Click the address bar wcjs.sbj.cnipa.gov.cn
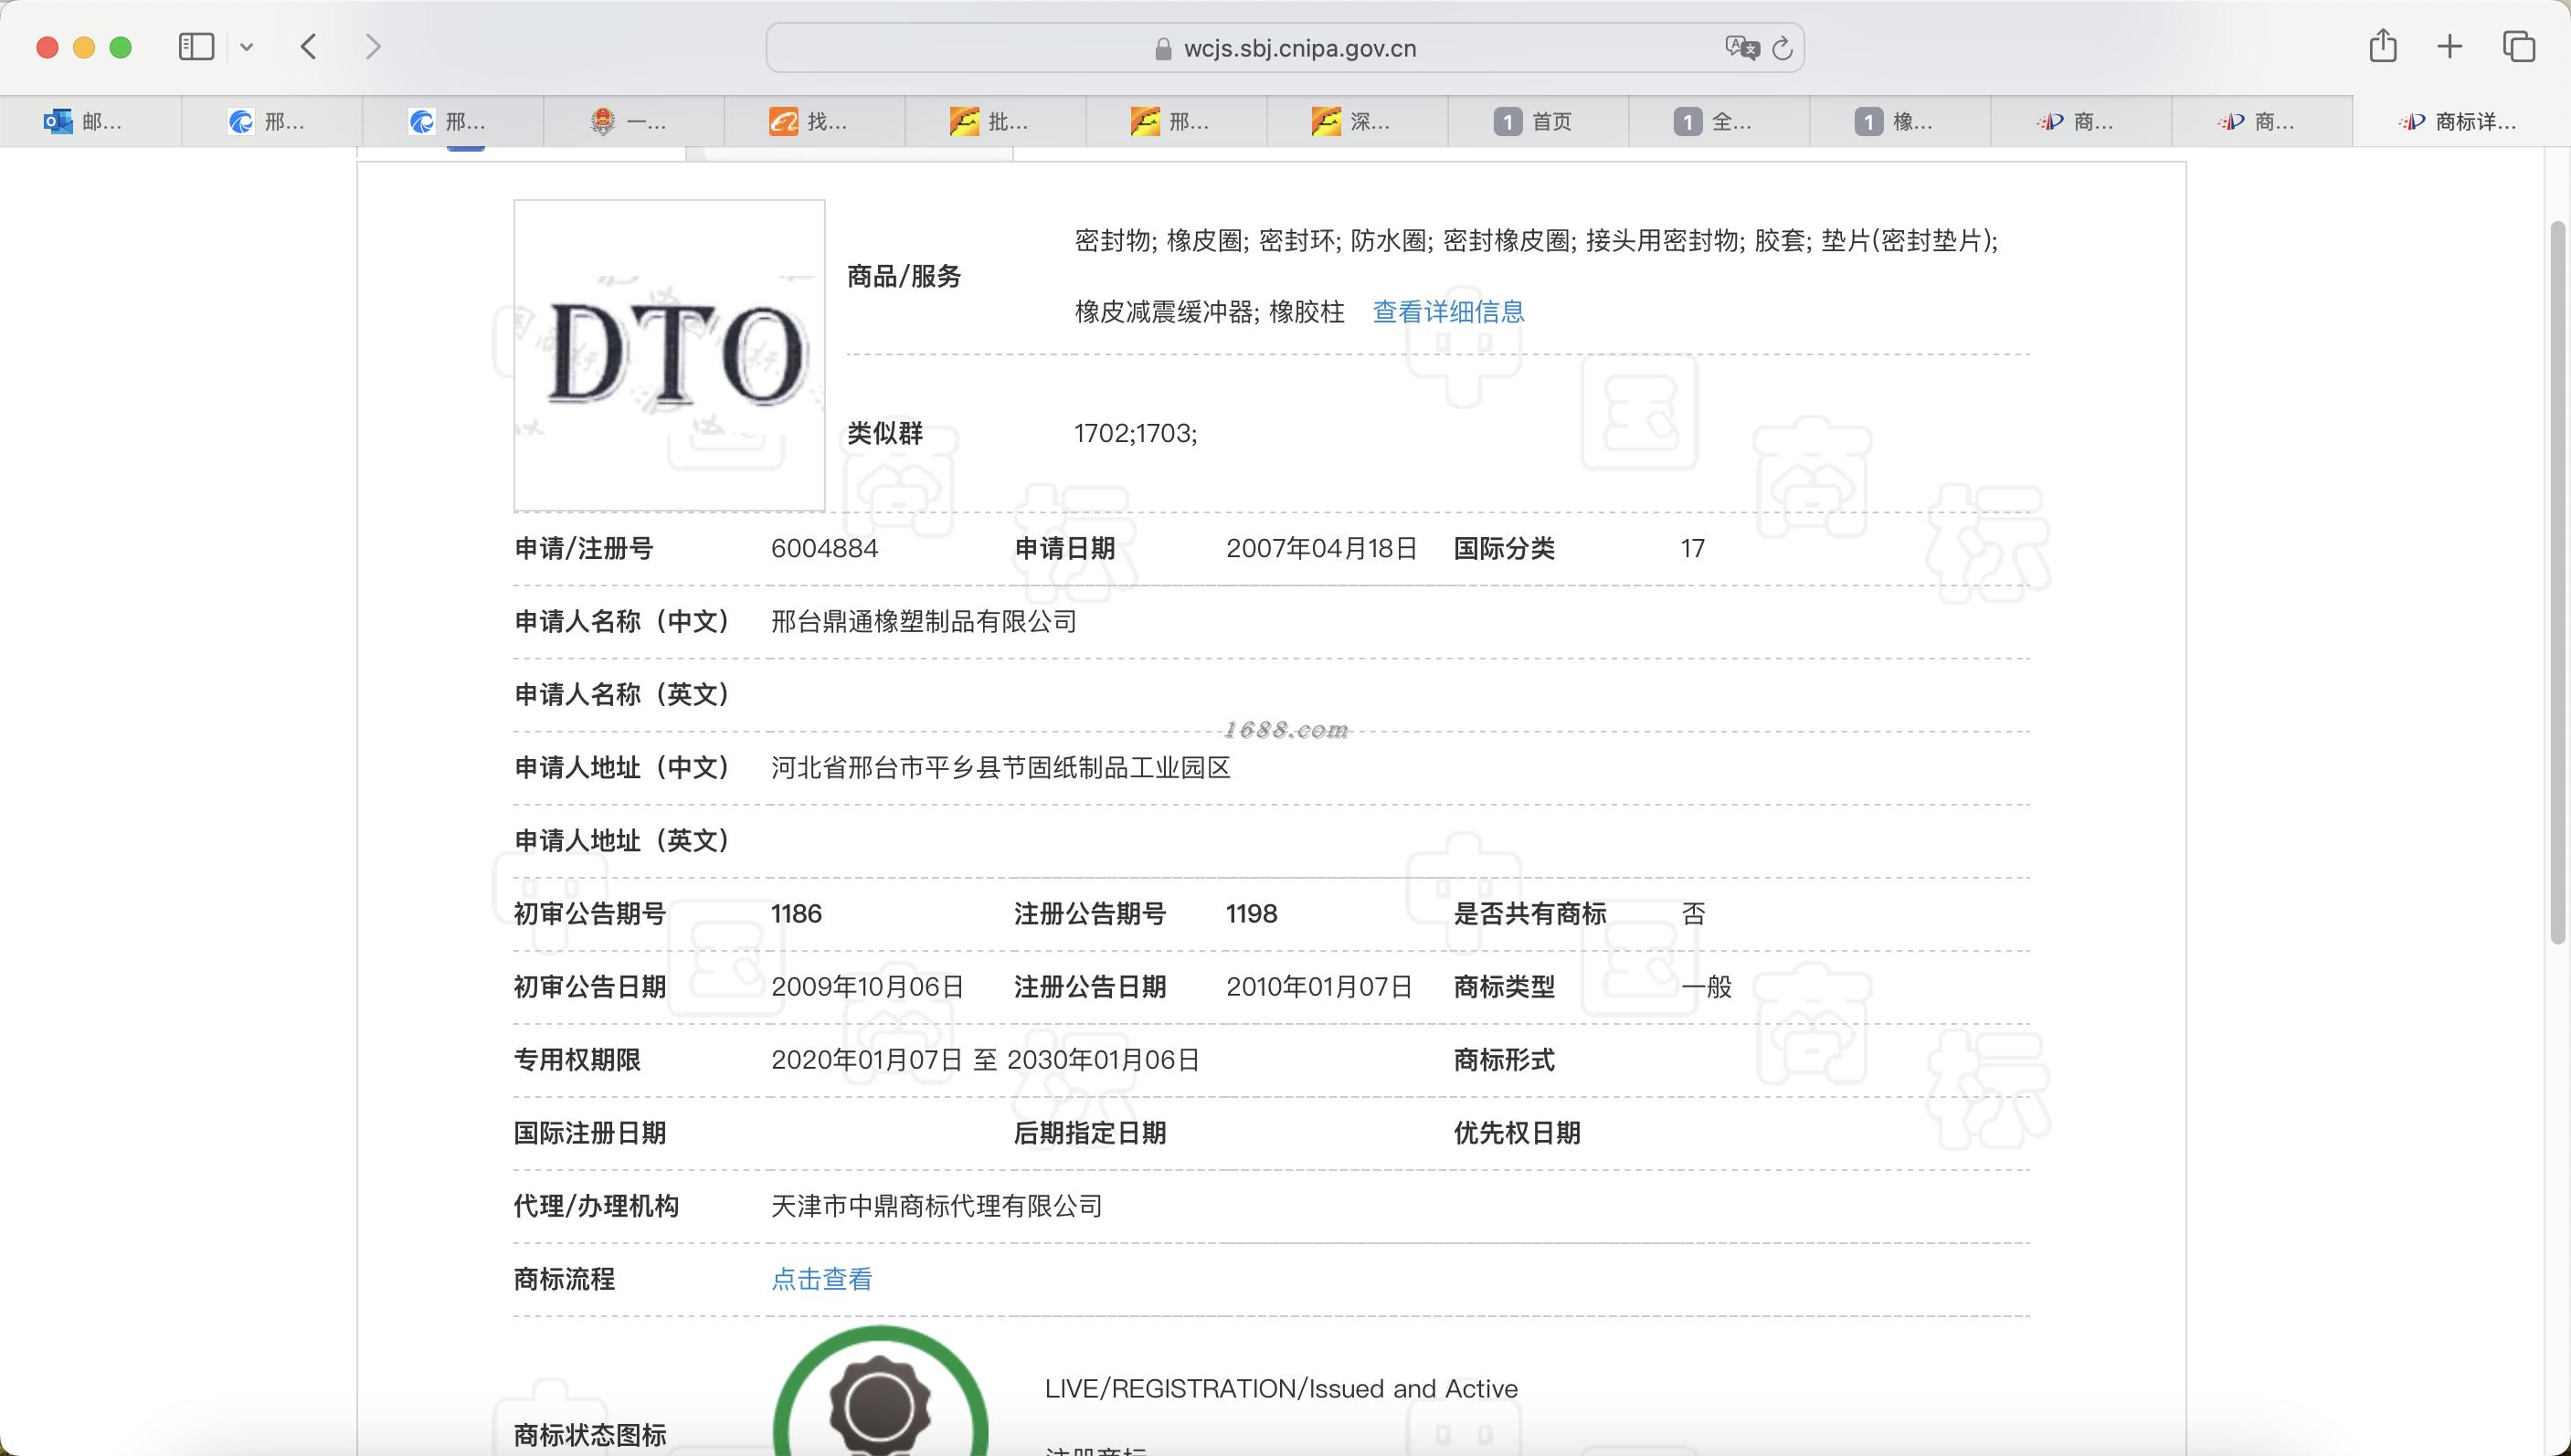This screenshot has height=1456, width=2571. [x=1285, y=48]
